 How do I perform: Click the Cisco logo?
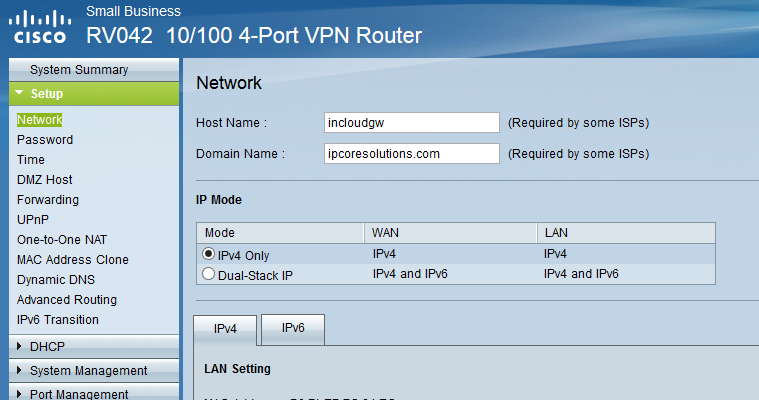40,27
